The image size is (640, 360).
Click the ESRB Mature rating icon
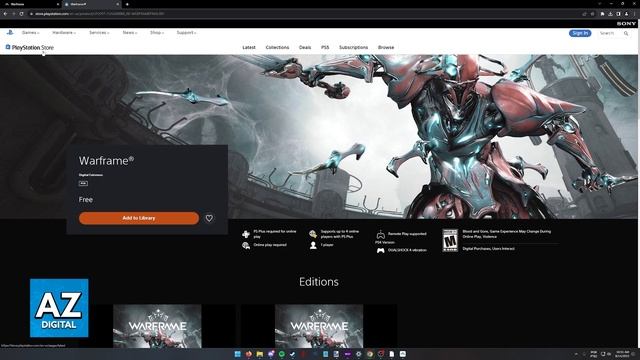point(450,240)
